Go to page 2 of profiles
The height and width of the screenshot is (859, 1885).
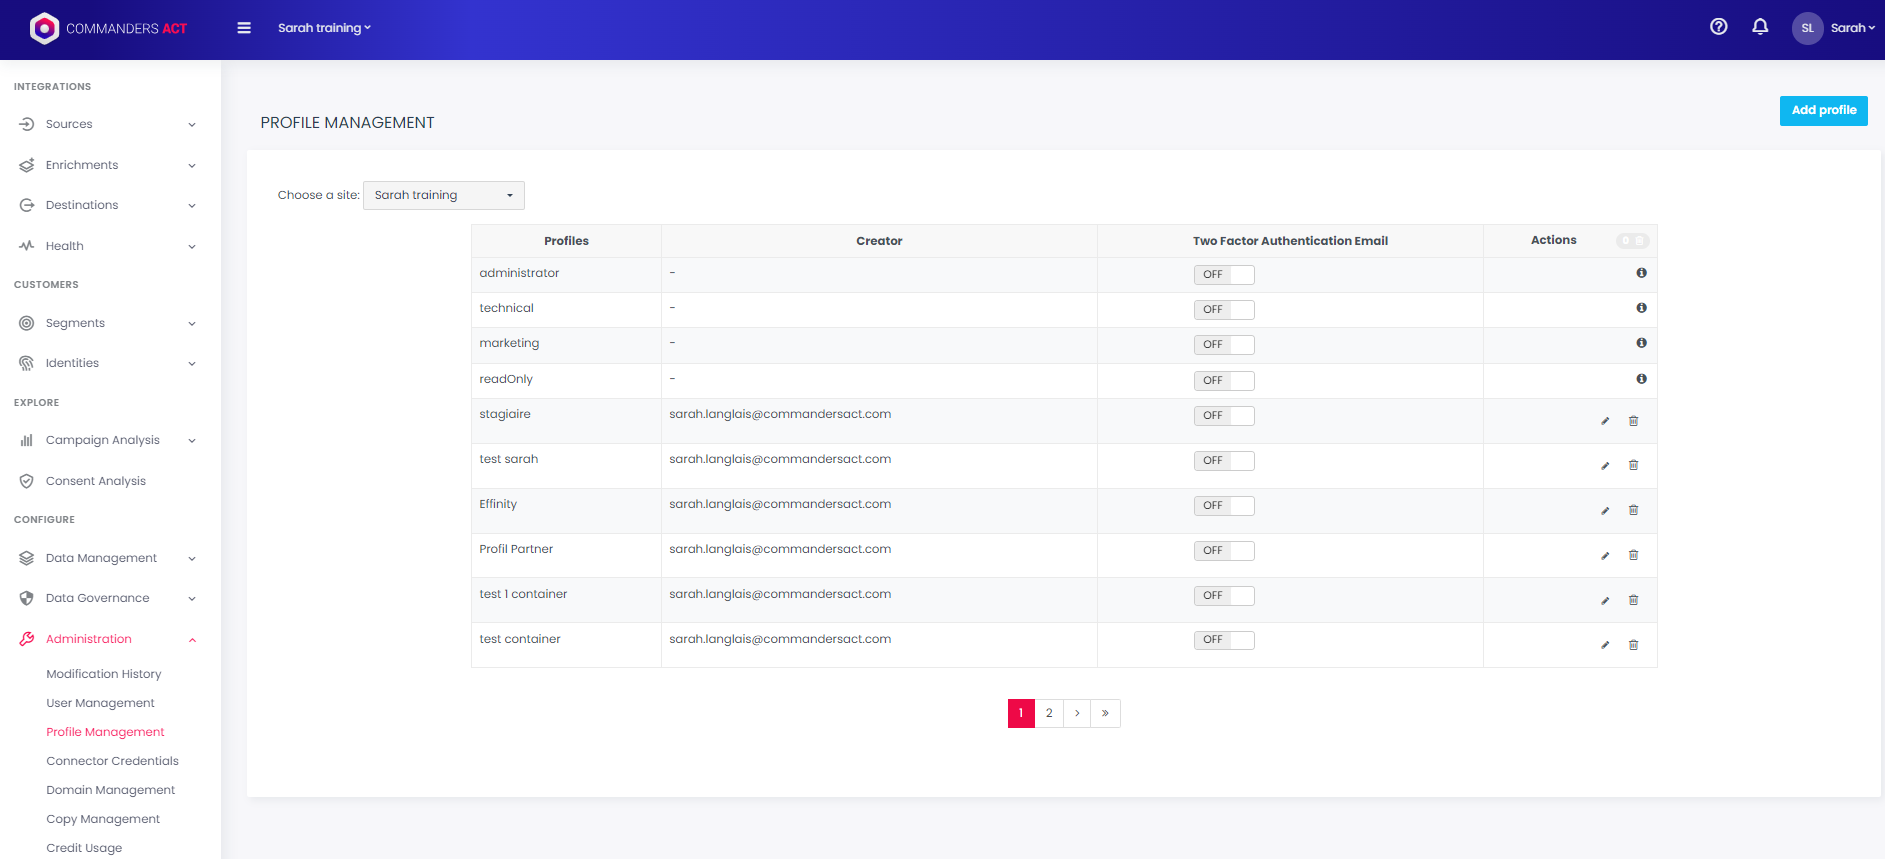pos(1049,713)
